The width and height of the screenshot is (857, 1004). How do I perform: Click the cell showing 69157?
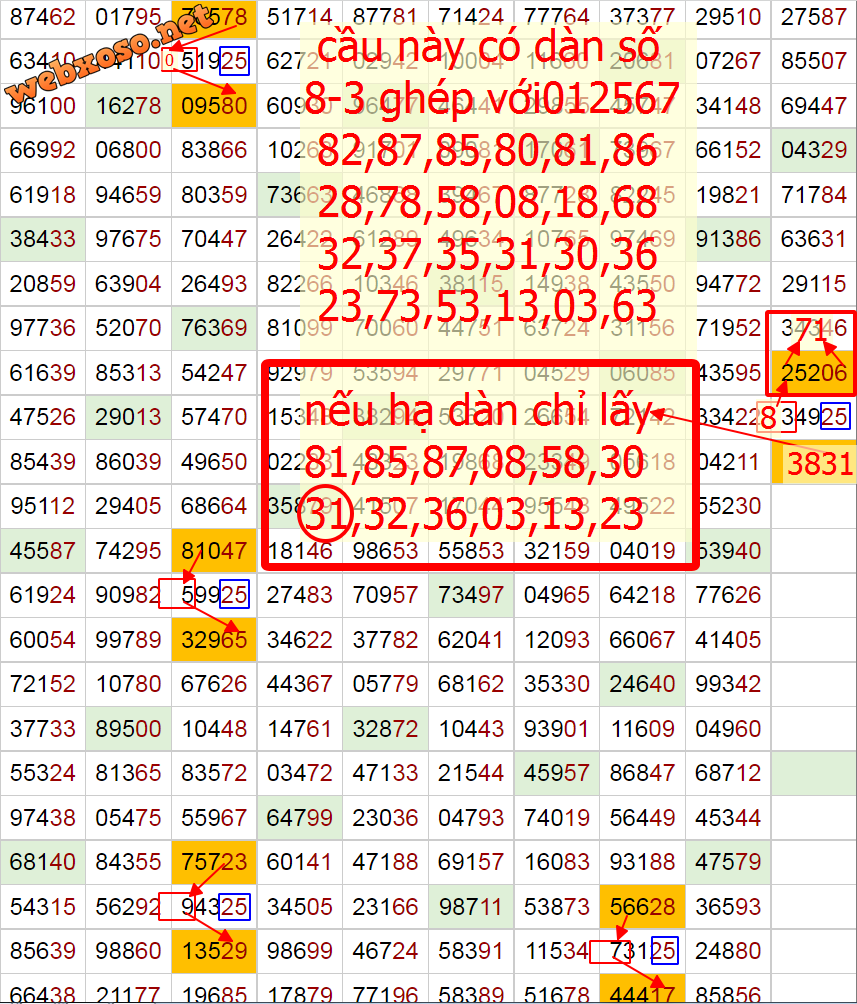[471, 862]
